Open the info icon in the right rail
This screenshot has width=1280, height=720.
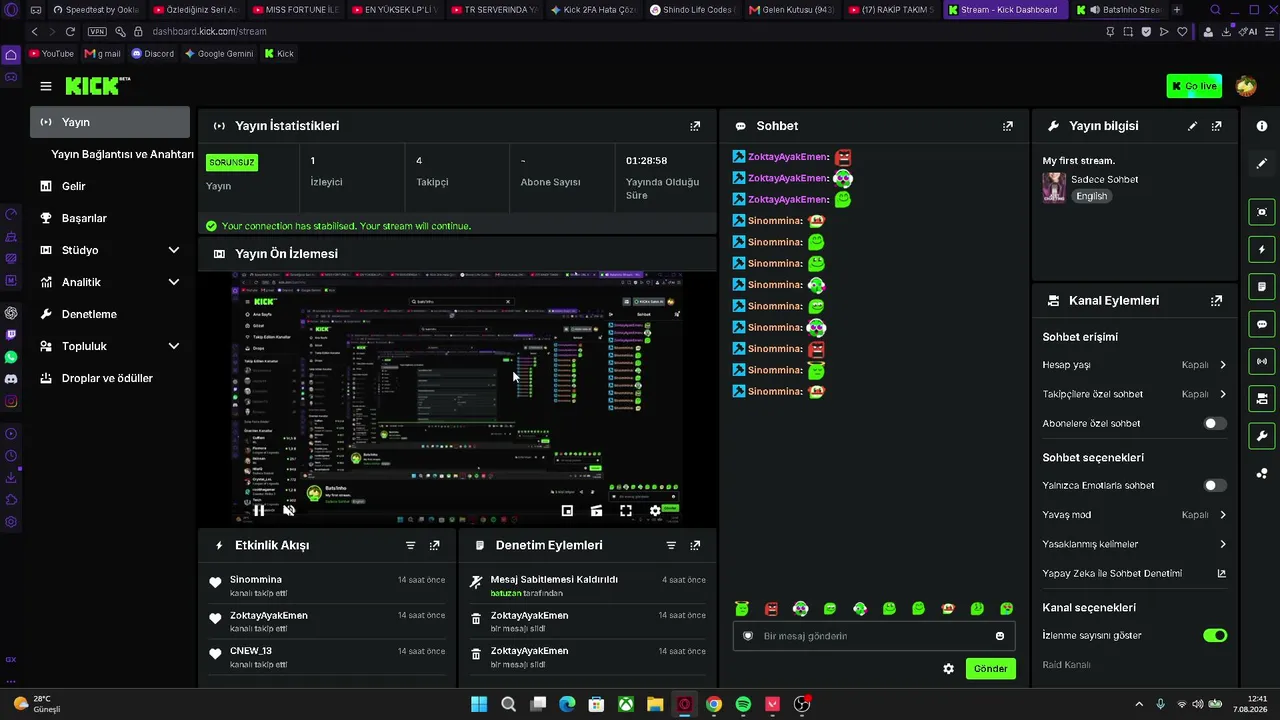coord(1262,126)
